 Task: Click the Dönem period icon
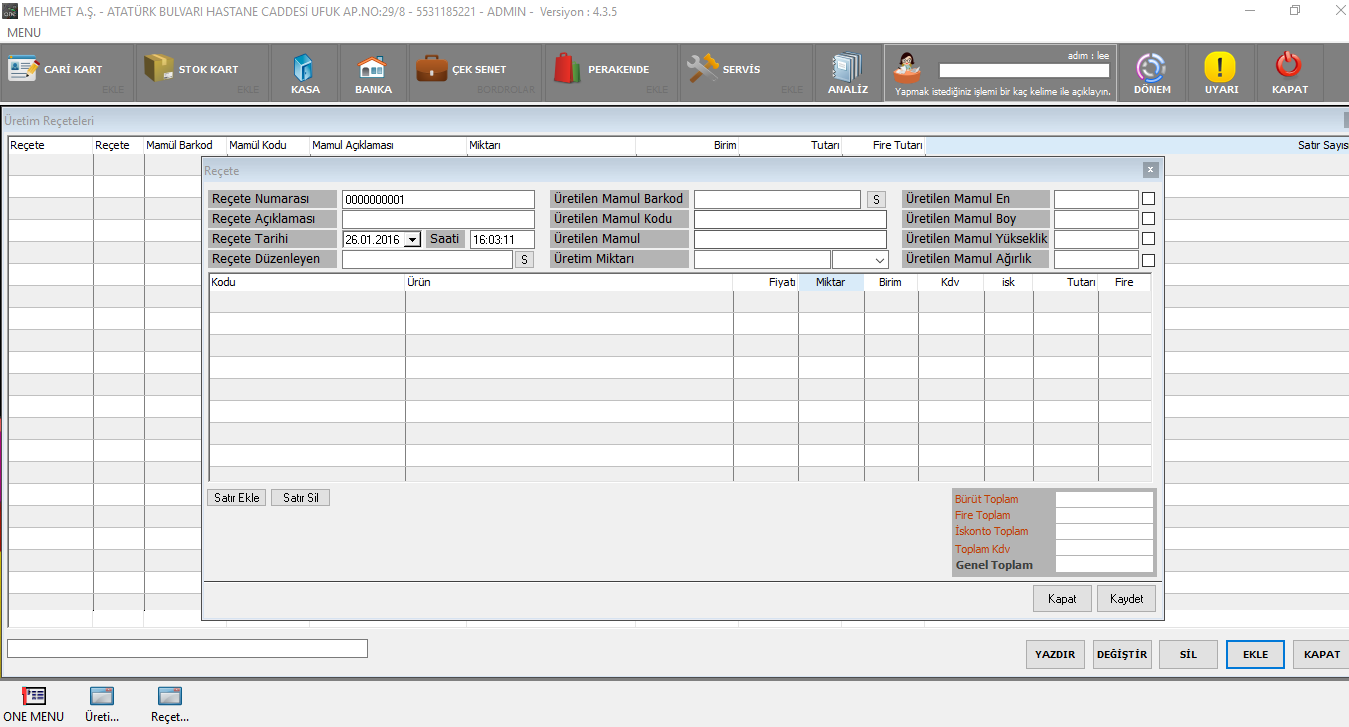click(x=1151, y=73)
